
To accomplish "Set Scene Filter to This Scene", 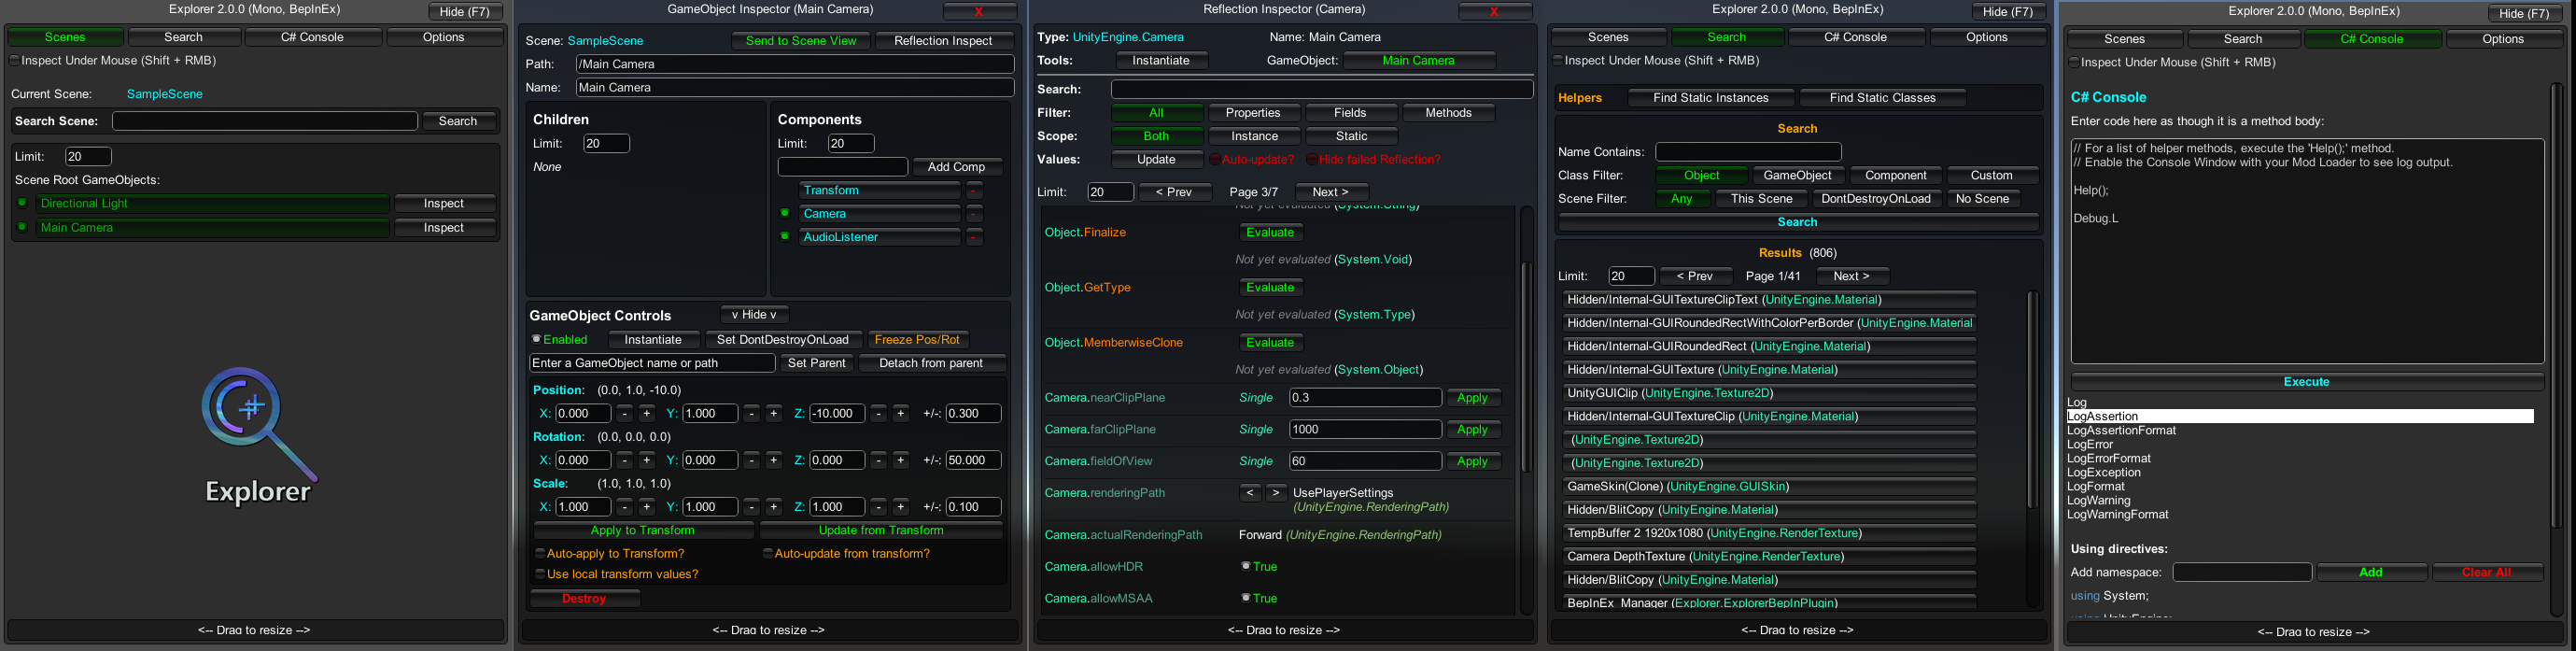I will click(x=1761, y=199).
